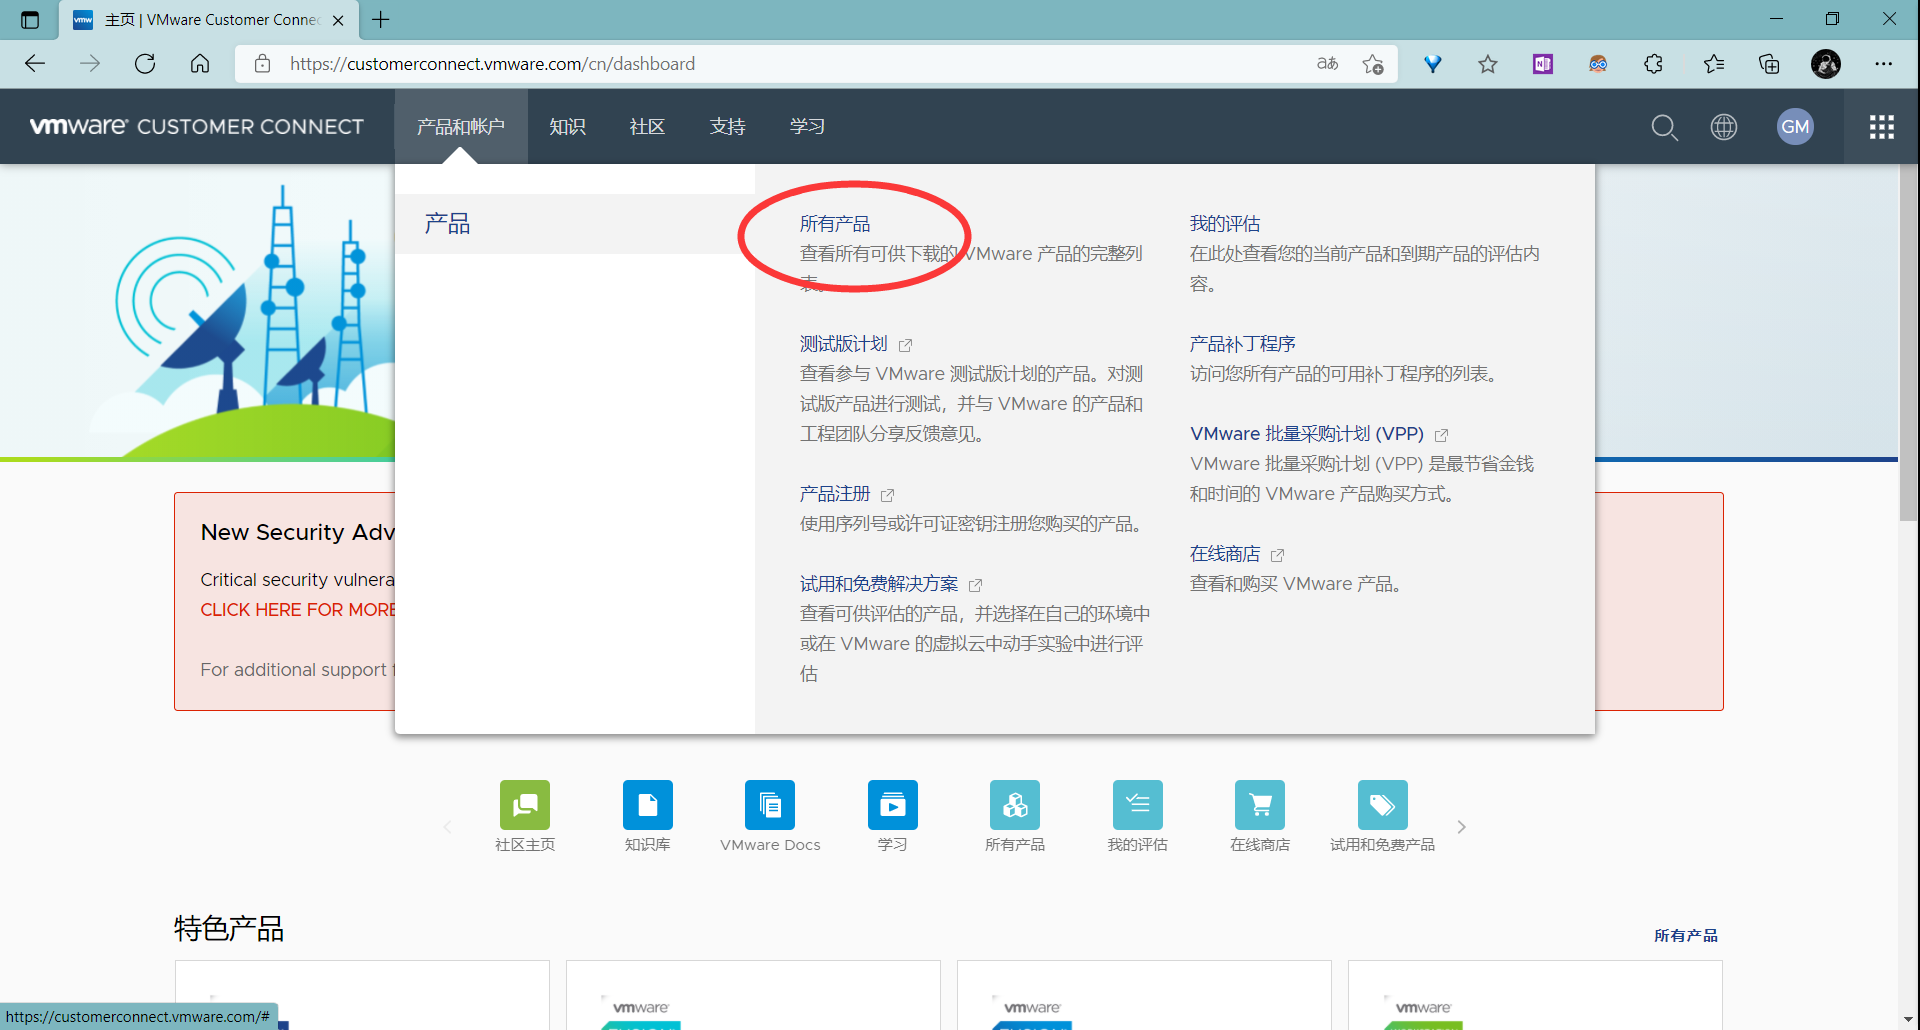The image size is (1920, 1030).
Task: Click the browser home icon
Action: tap(200, 64)
